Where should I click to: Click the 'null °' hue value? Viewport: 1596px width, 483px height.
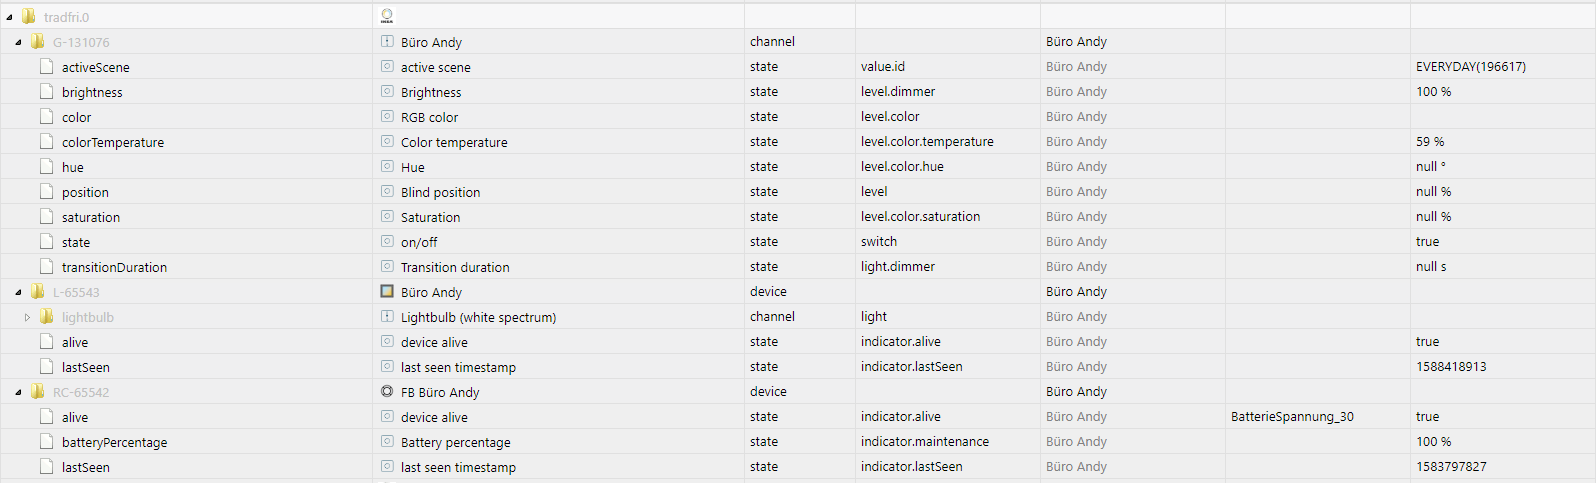[1431, 167]
